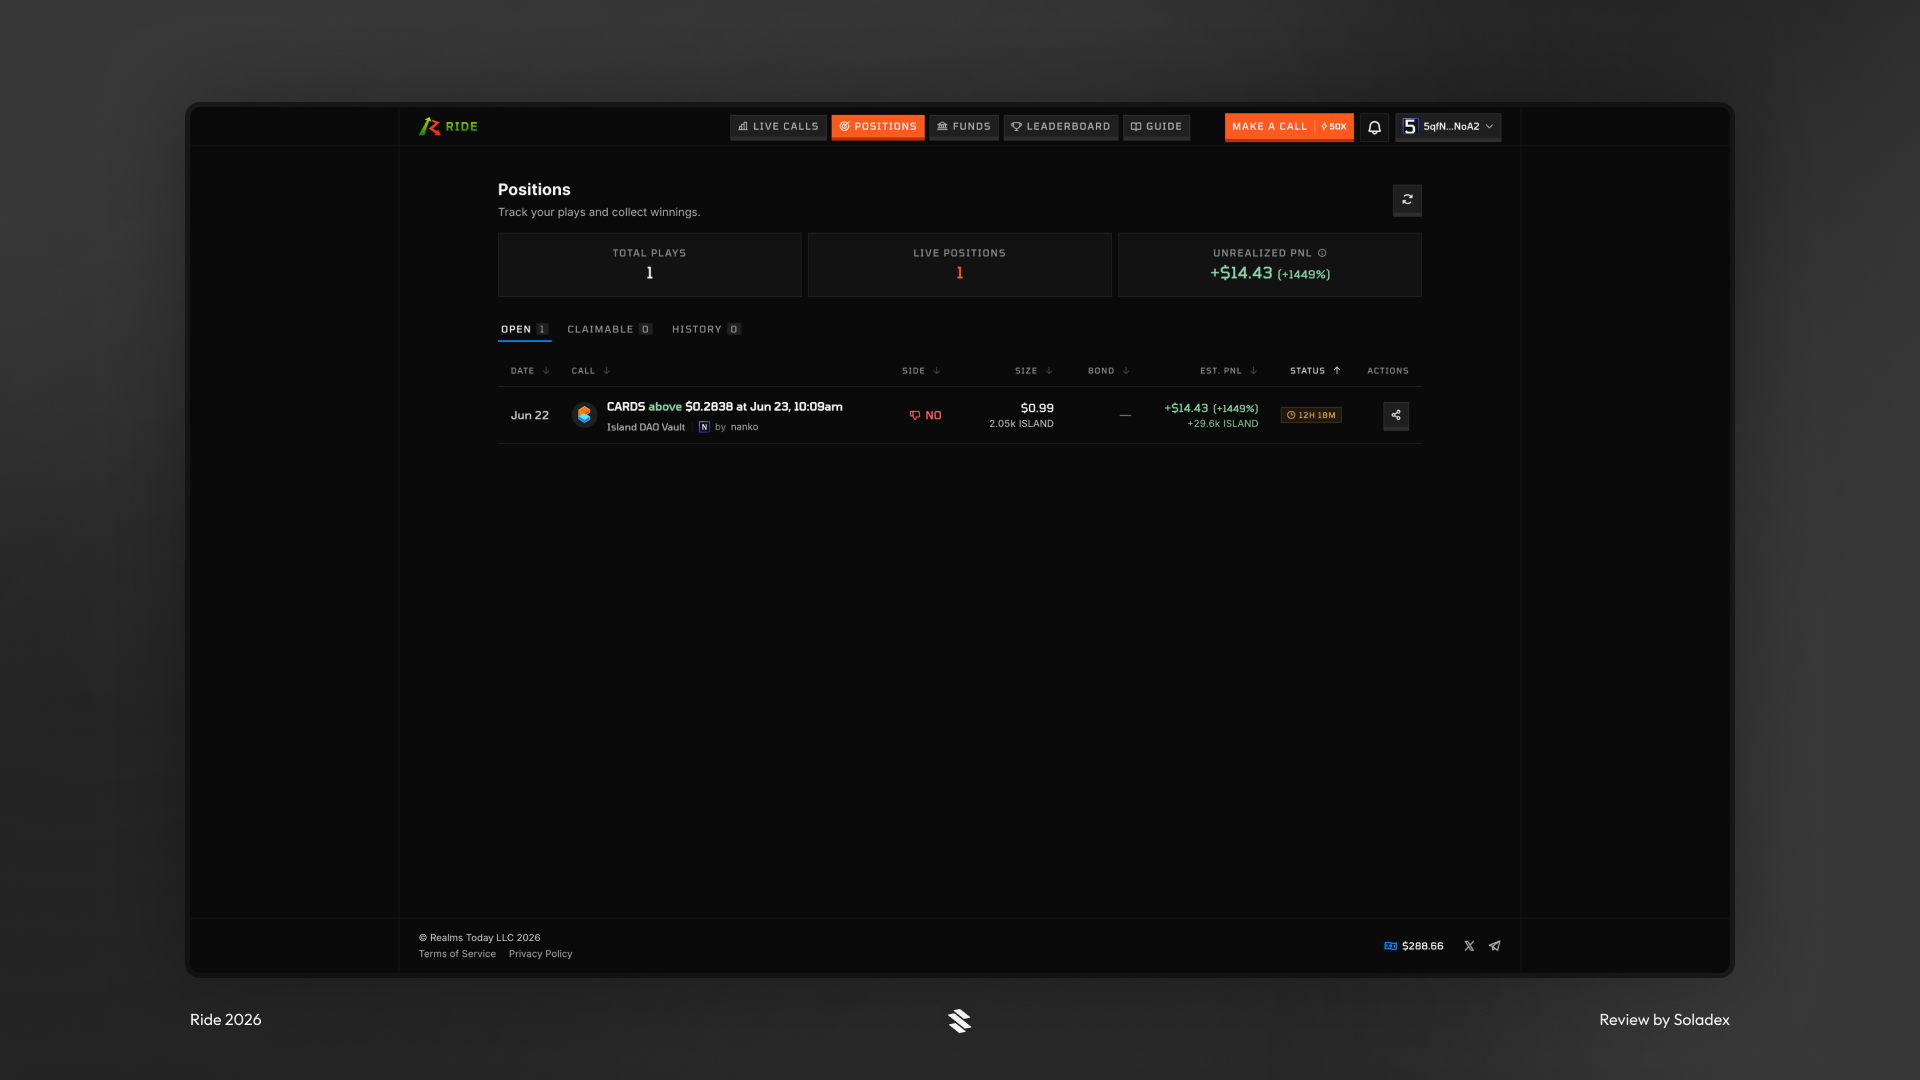Open notifications bell
The height and width of the screenshot is (1080, 1920).
point(1374,127)
